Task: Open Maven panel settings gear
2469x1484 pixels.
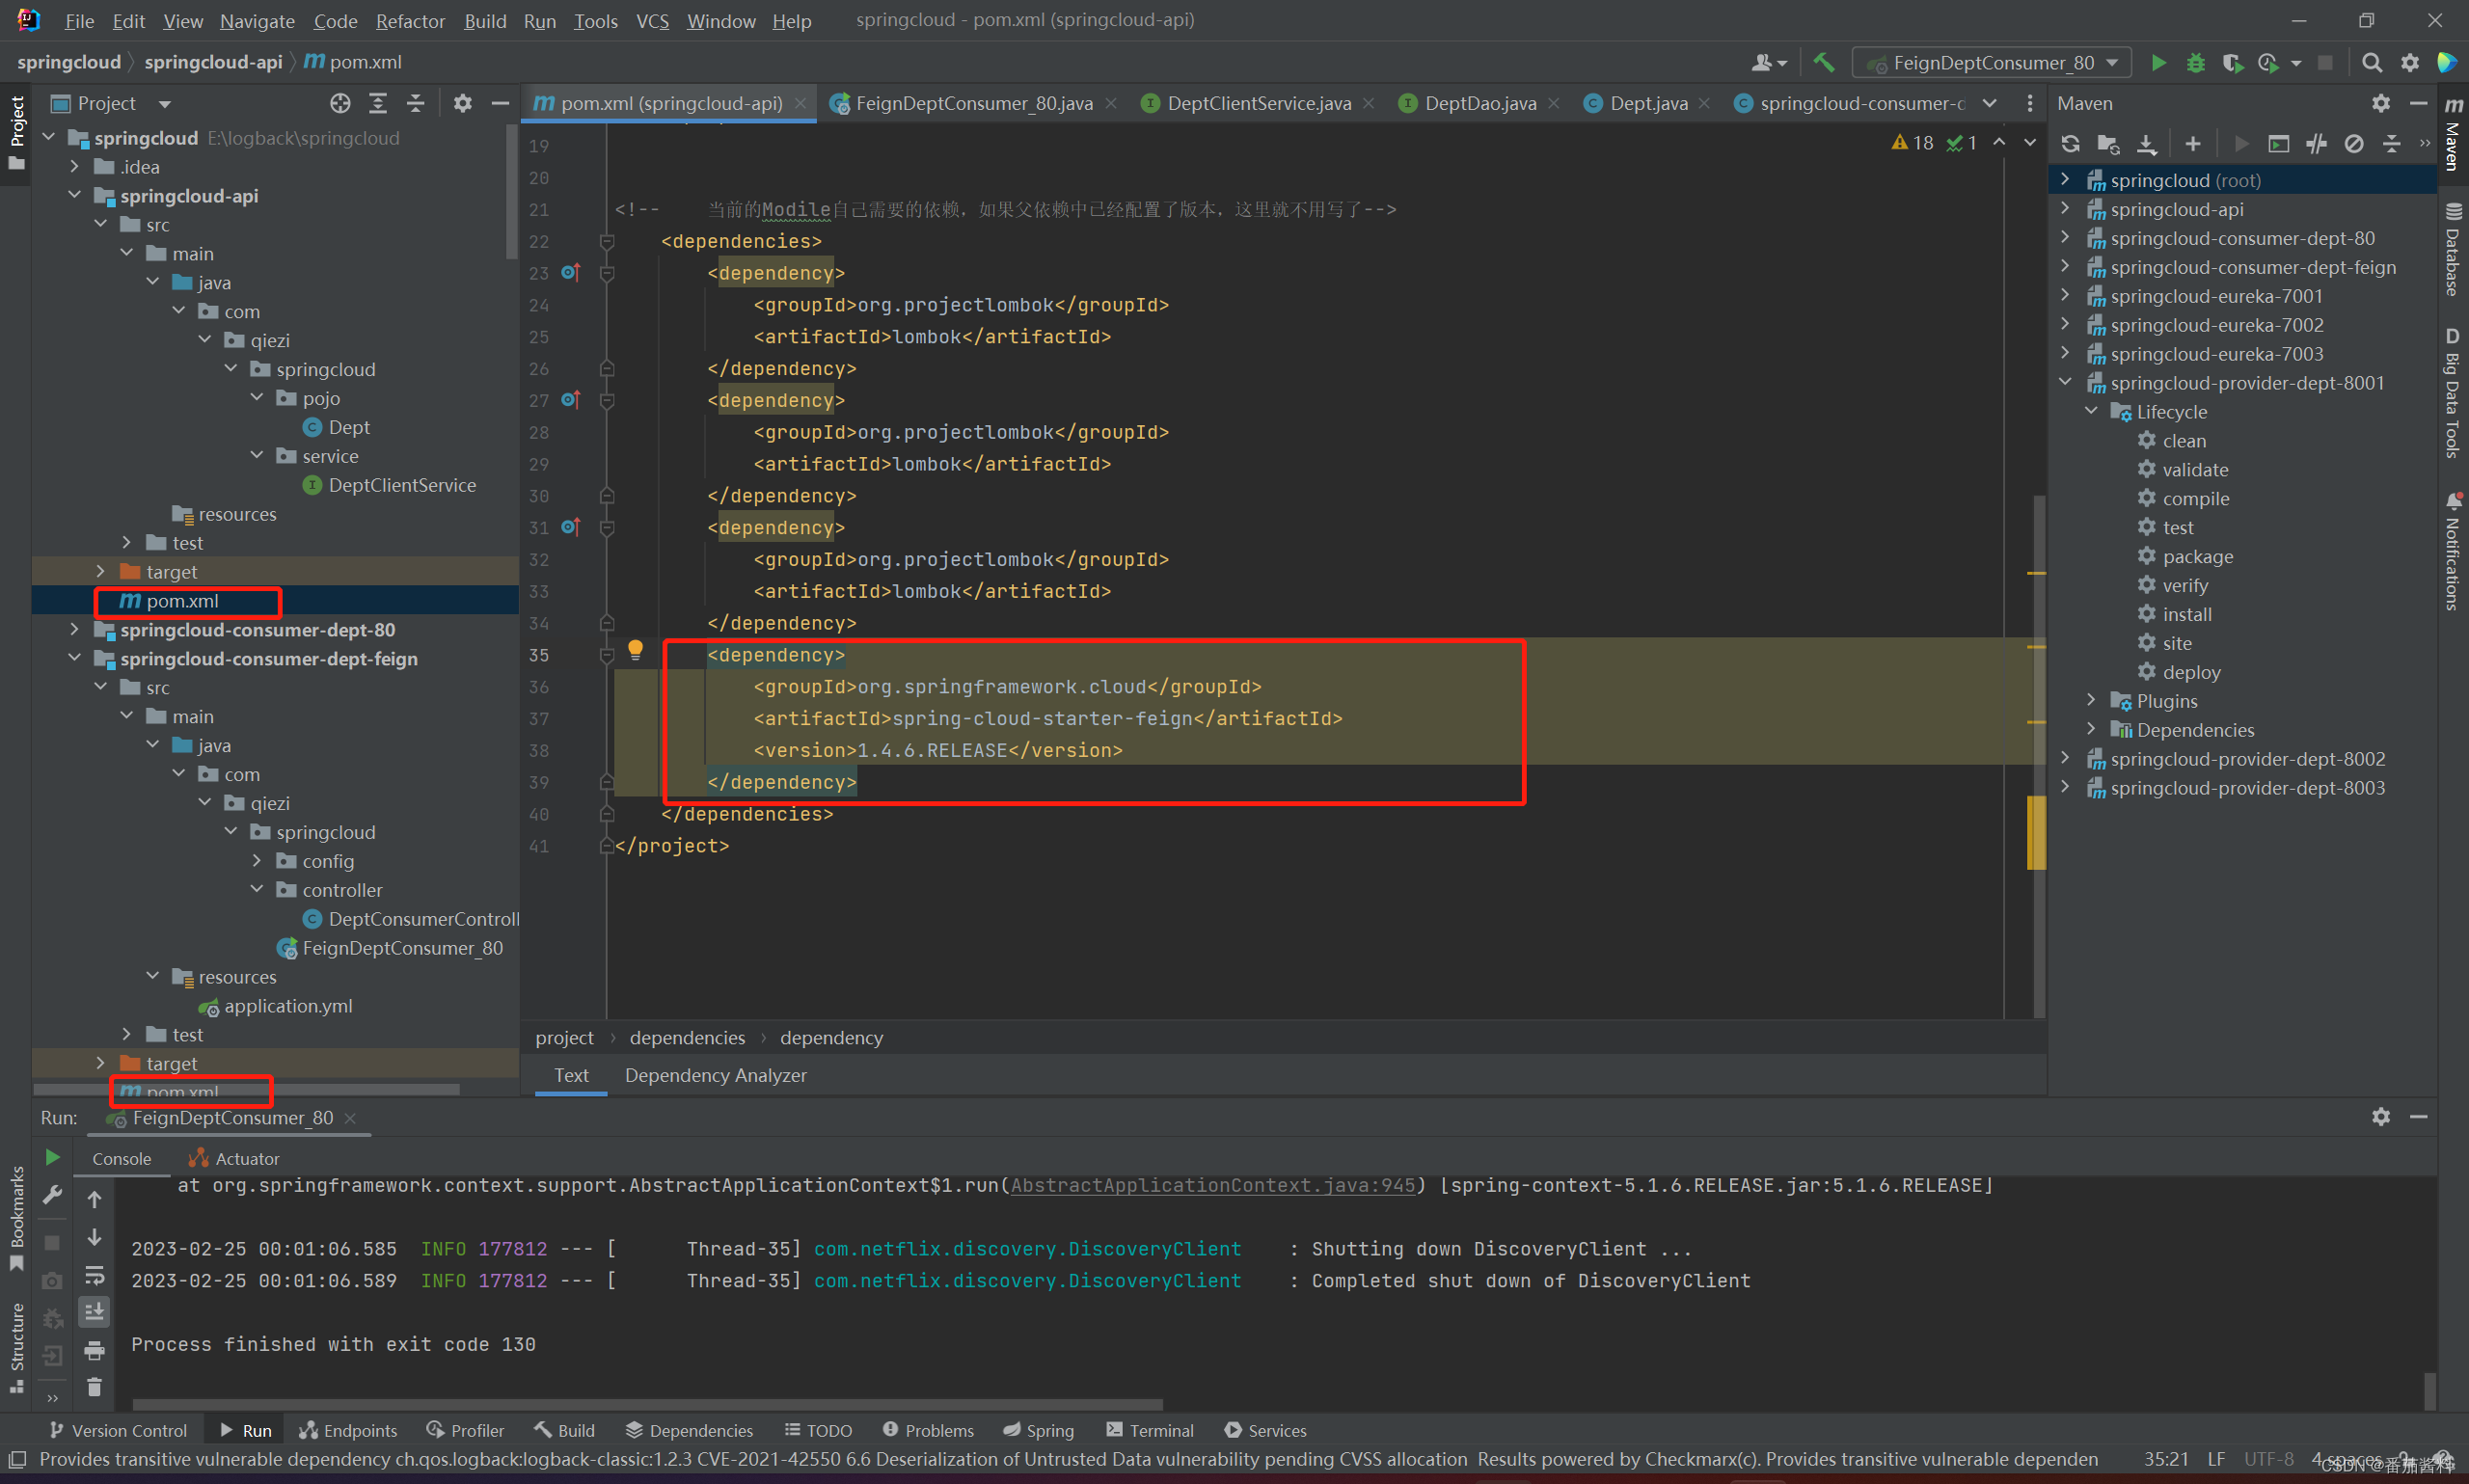Action: pos(2380,103)
